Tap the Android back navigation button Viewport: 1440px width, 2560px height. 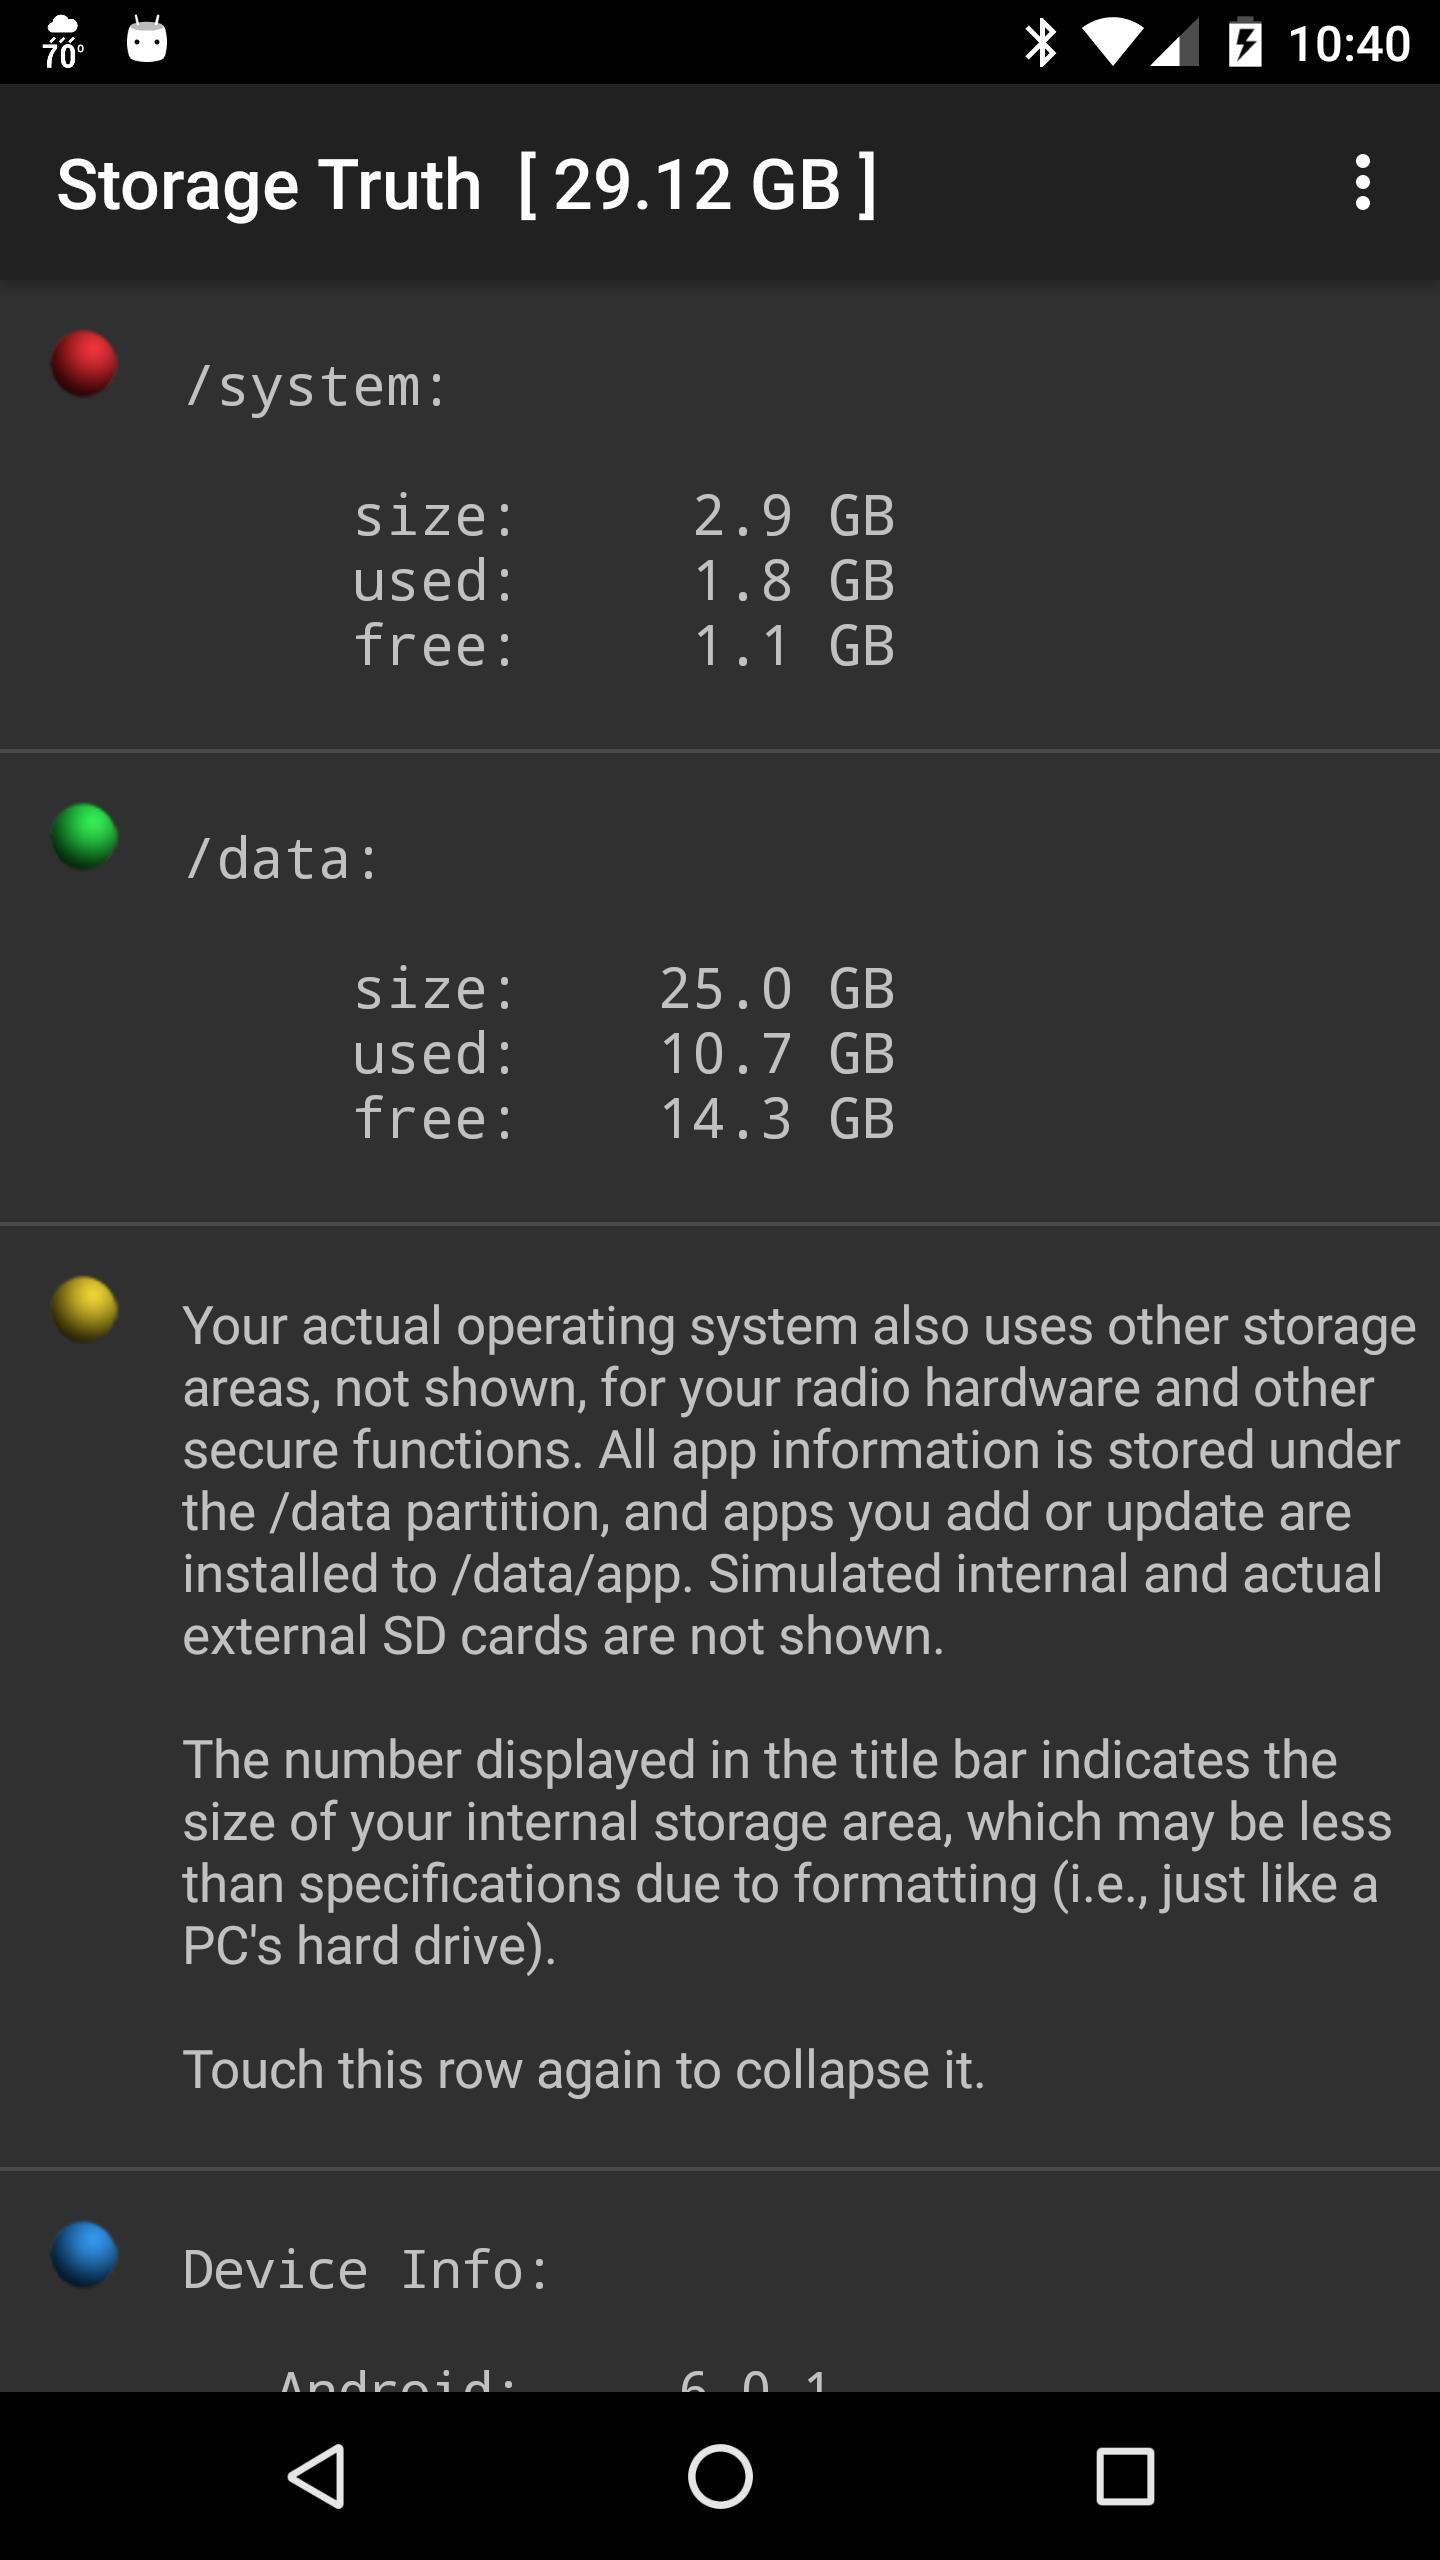[x=317, y=2476]
